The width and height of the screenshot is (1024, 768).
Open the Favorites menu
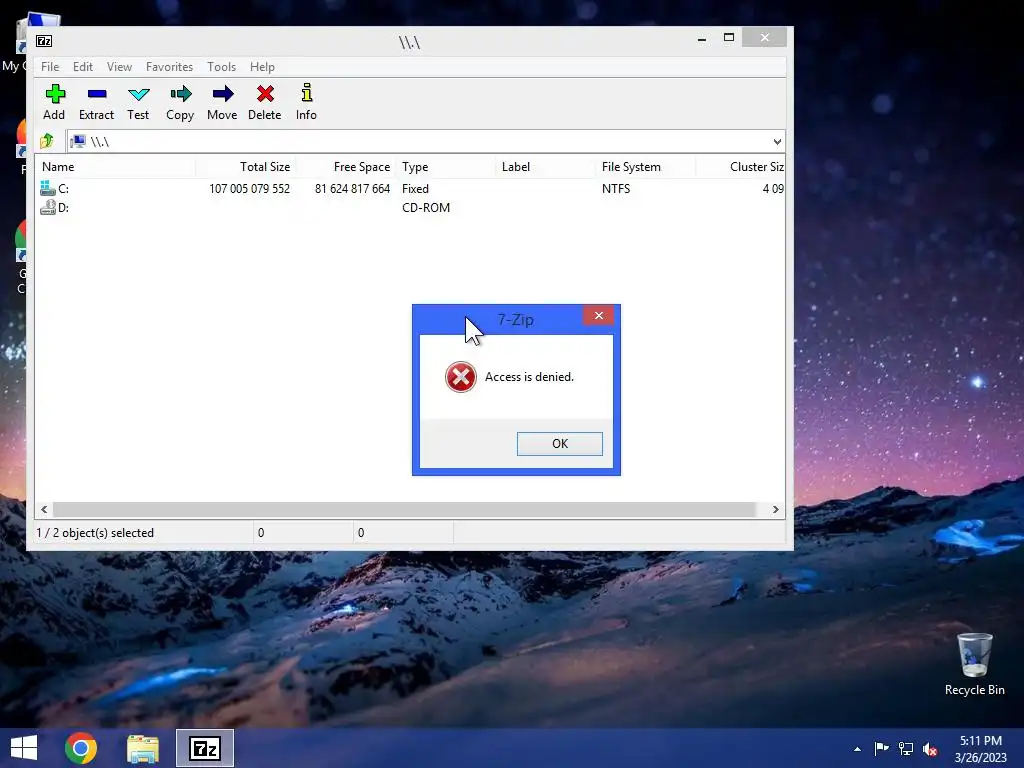tap(169, 67)
